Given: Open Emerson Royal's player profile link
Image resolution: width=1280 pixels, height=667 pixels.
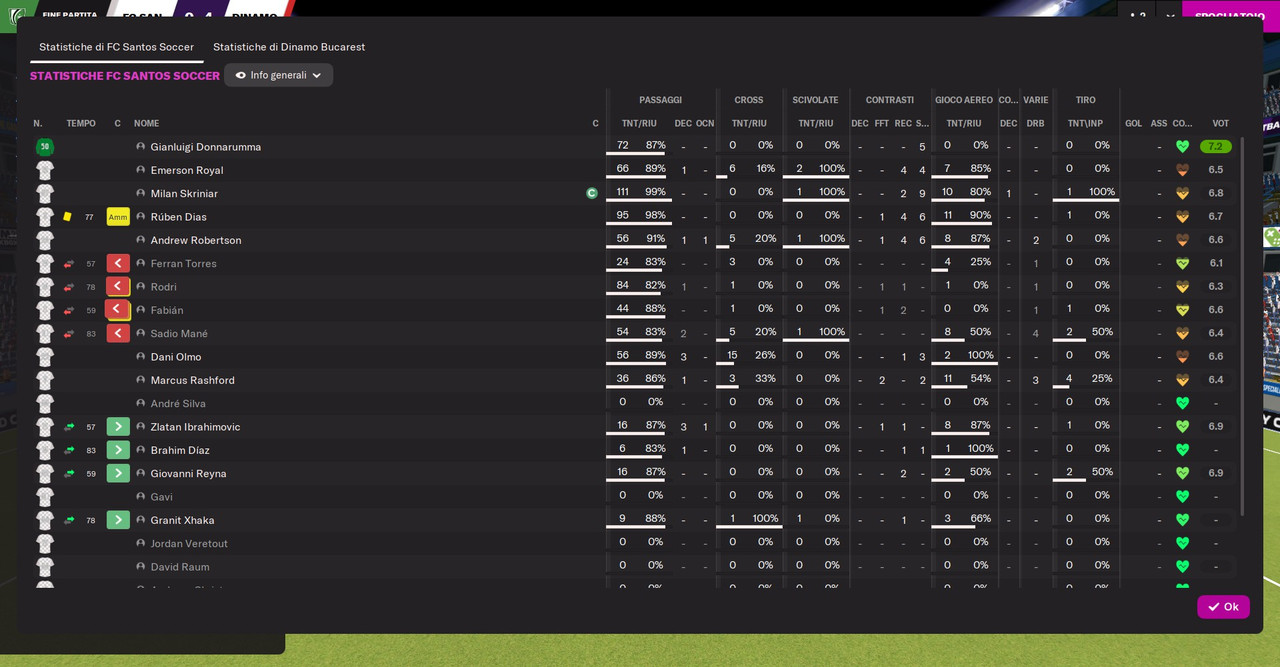Looking at the screenshot, I should click(x=187, y=170).
